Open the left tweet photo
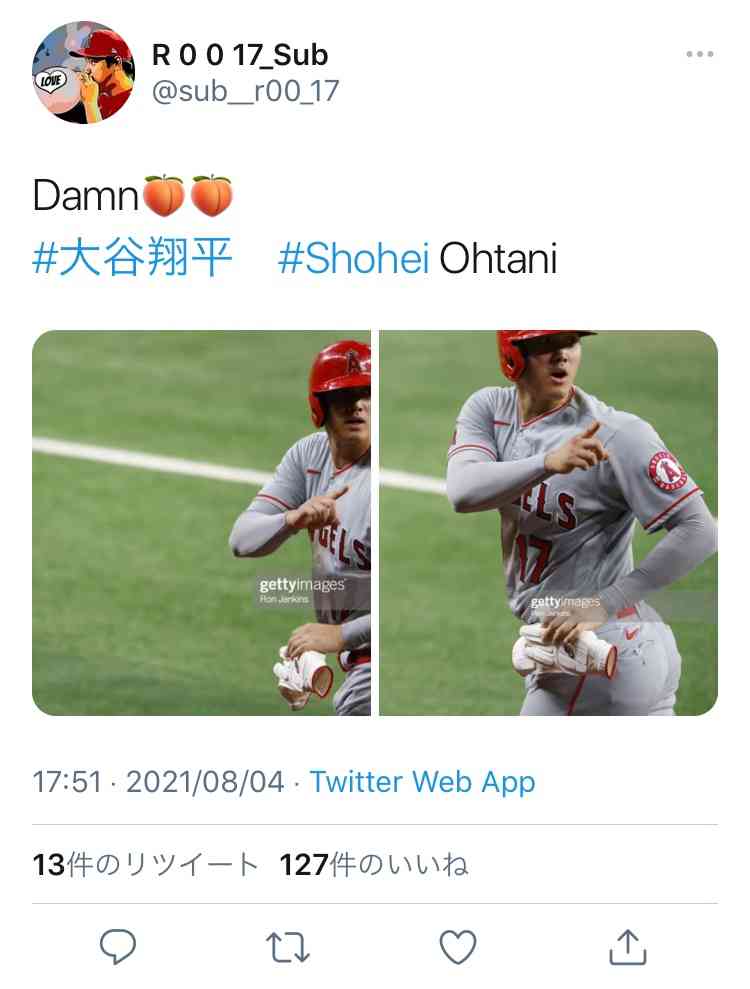Viewport: 750px width, 989px height. click(201, 522)
